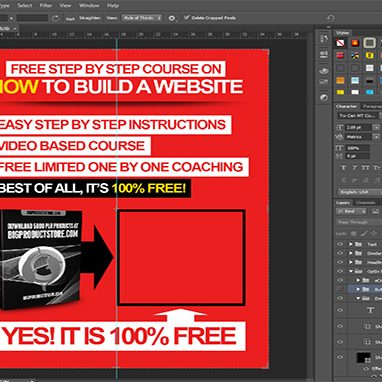The image size is (382, 382).
Task: Click the Divider group folder icon
Action: 359,253
